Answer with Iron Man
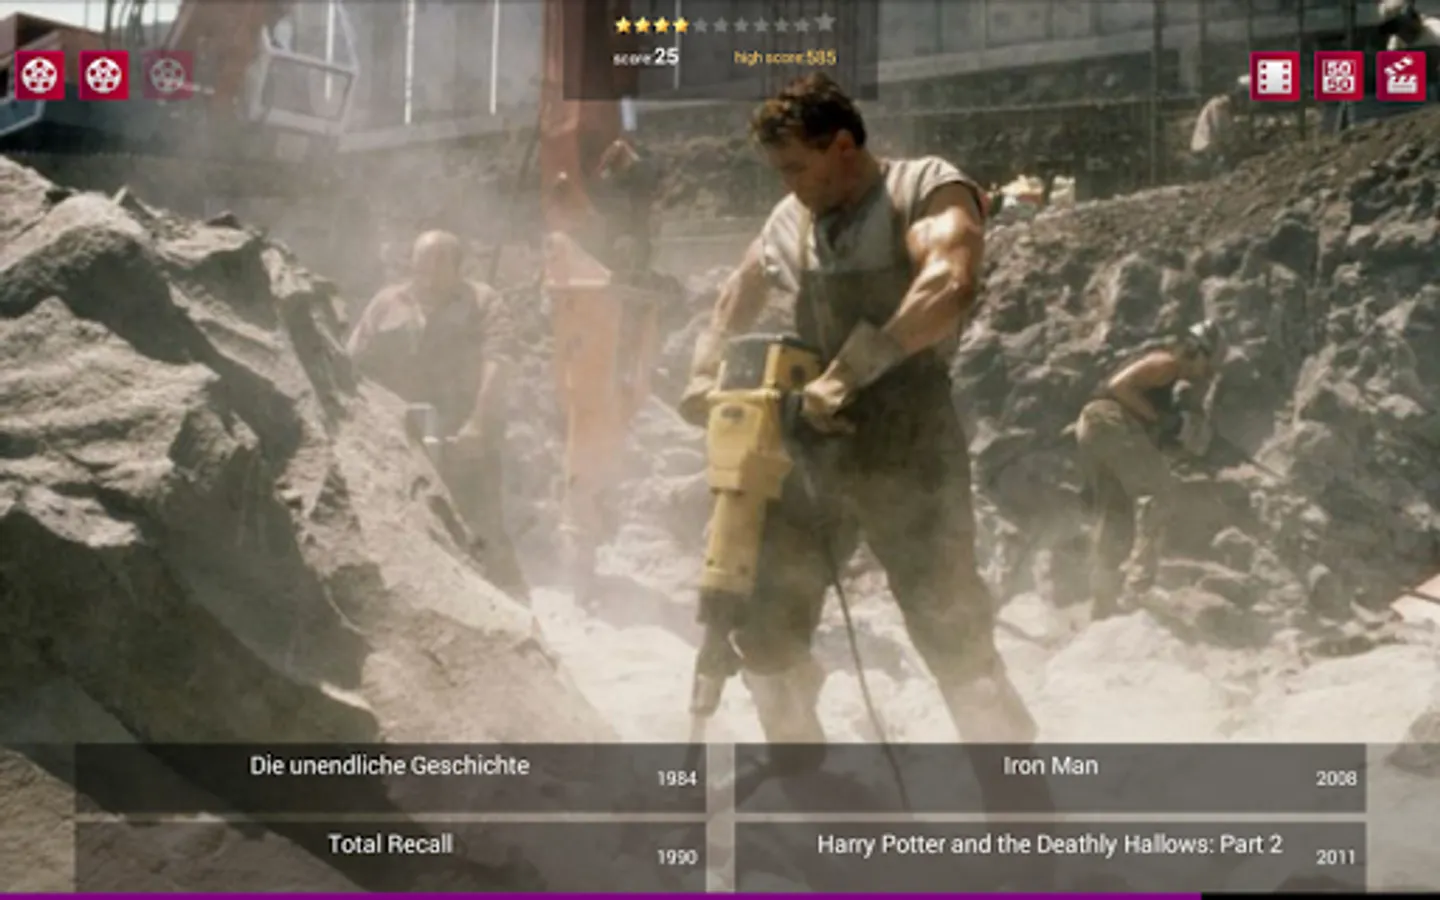1440x900 pixels. click(x=1050, y=777)
